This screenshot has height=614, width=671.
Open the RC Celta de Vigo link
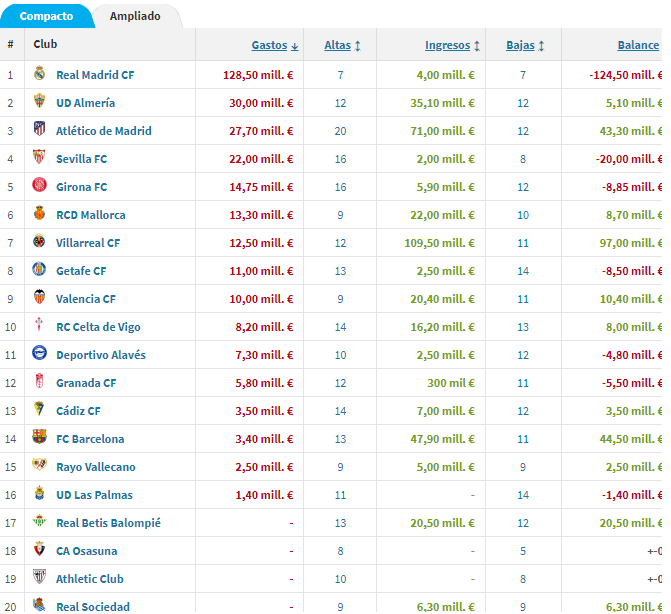point(98,327)
